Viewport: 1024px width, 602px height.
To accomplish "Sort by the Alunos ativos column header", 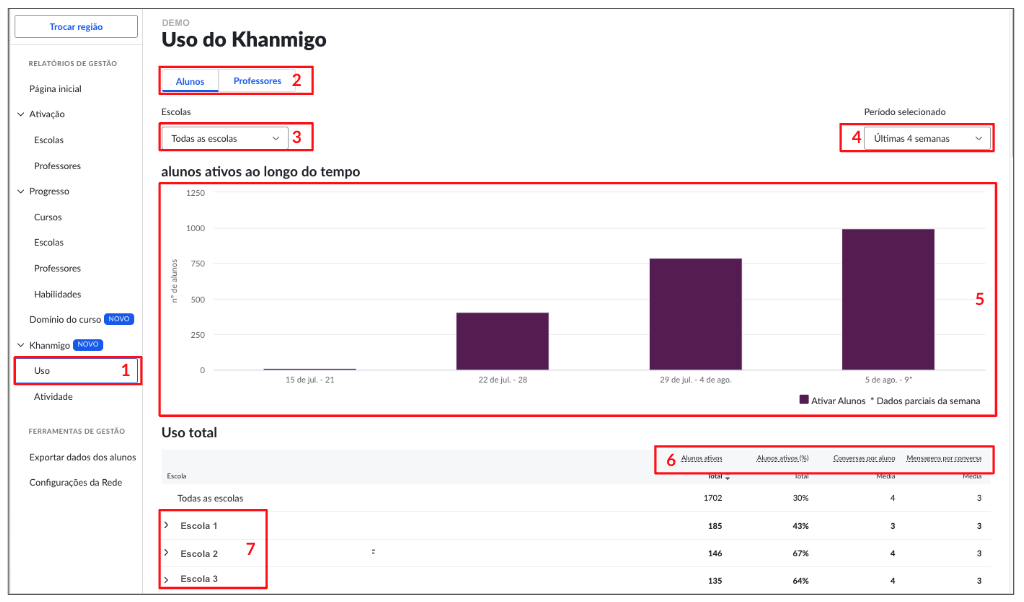I will coord(701,458).
